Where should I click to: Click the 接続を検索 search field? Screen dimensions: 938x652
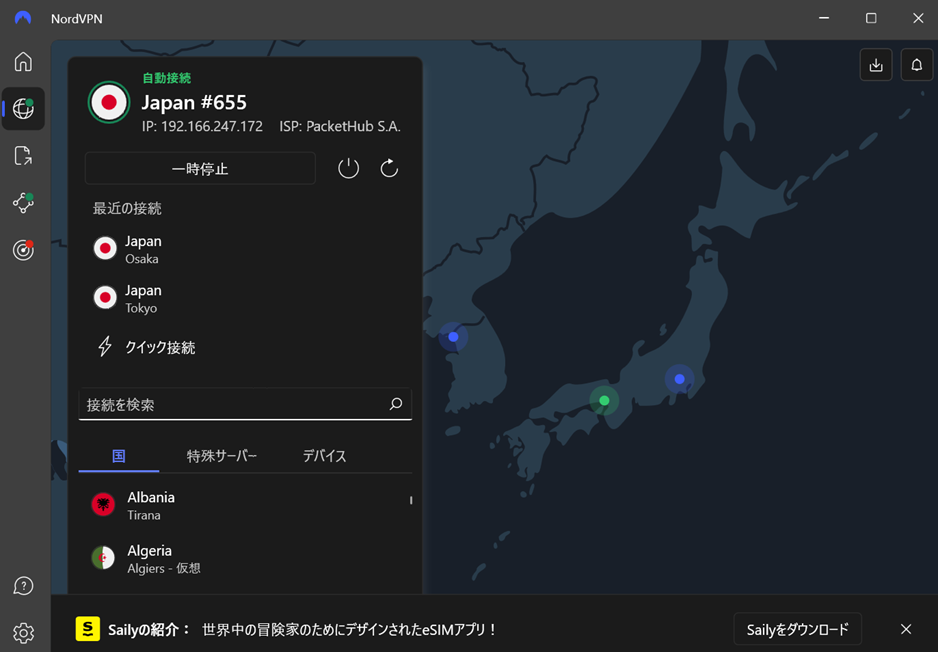point(245,404)
